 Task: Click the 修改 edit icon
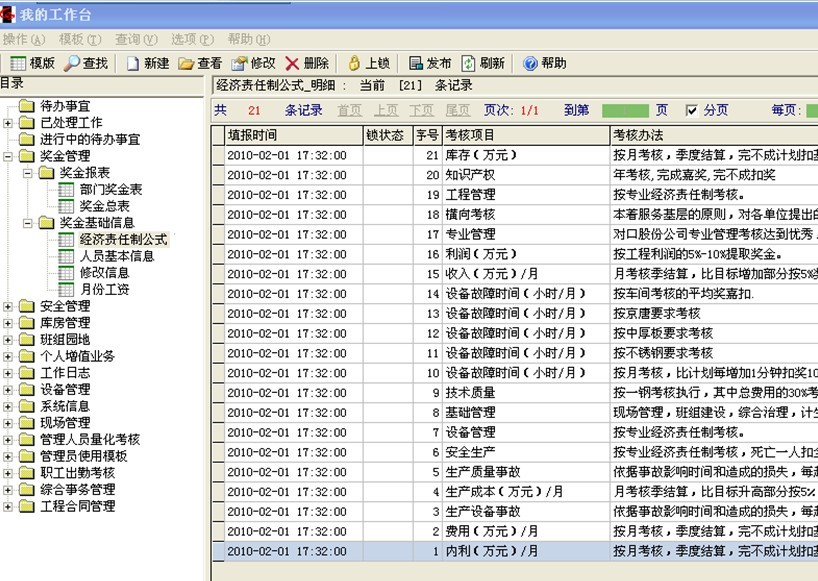point(239,63)
